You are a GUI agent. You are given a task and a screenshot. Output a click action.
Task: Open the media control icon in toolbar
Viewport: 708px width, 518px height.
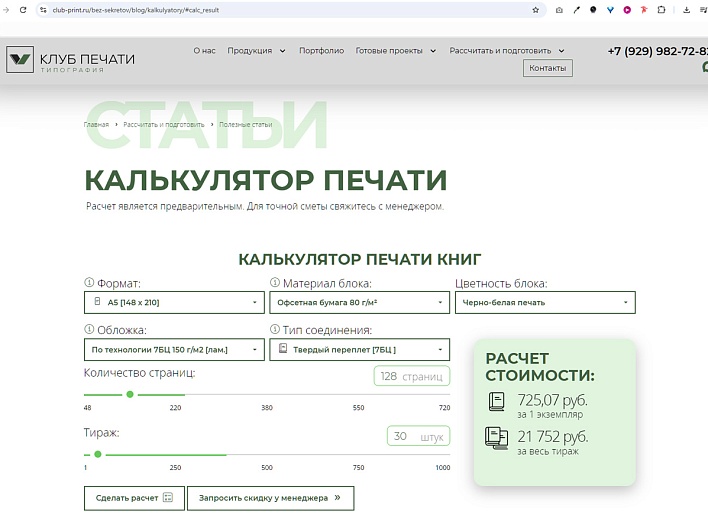[703, 9]
